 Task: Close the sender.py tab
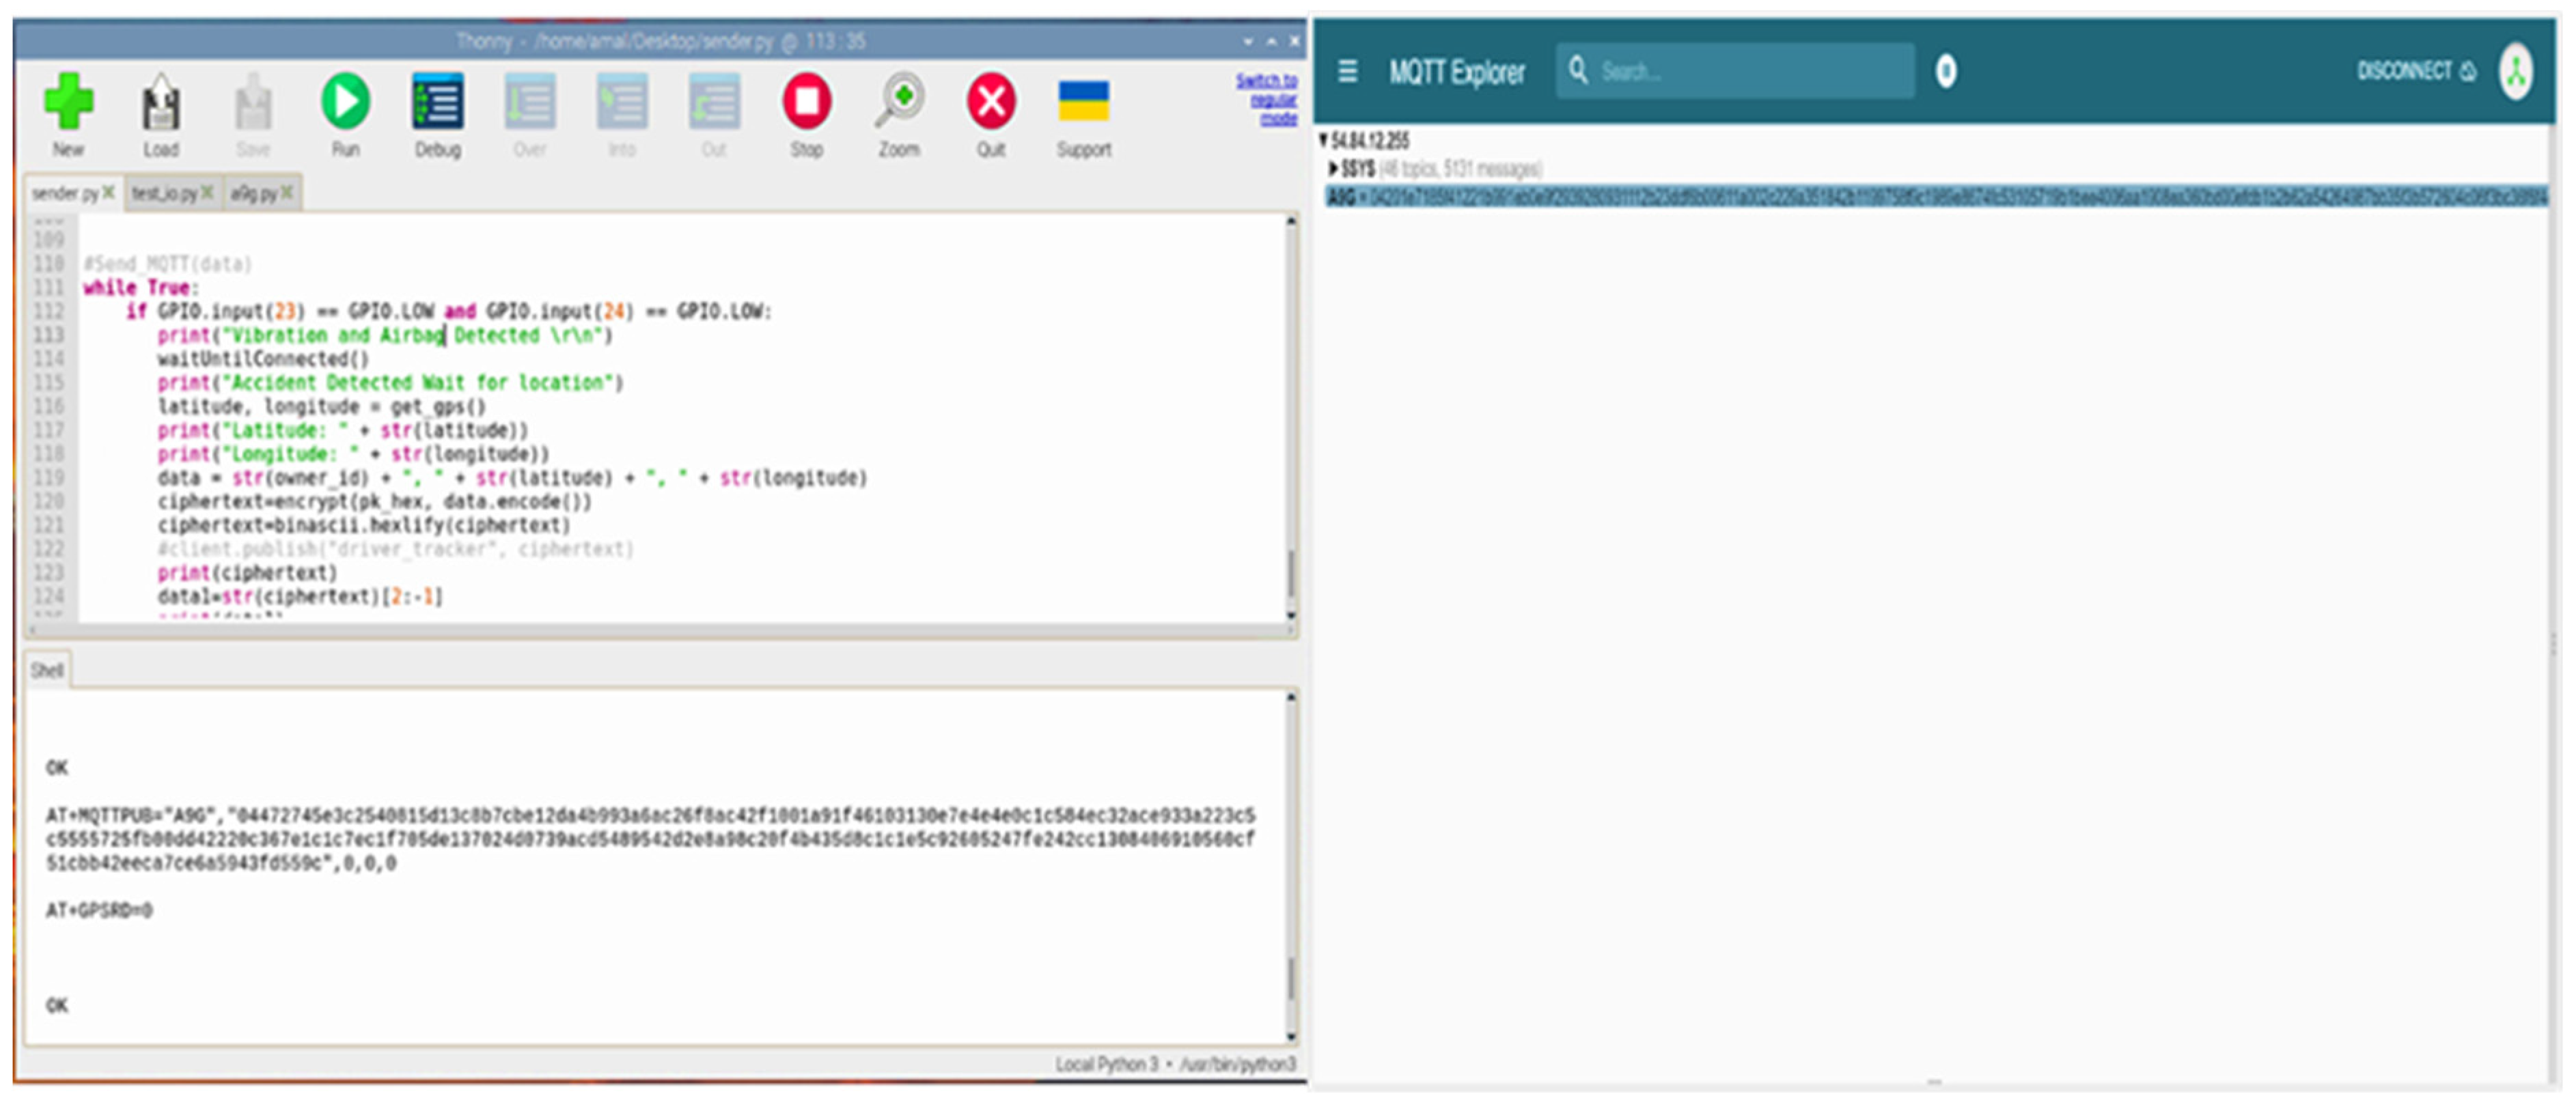109,192
